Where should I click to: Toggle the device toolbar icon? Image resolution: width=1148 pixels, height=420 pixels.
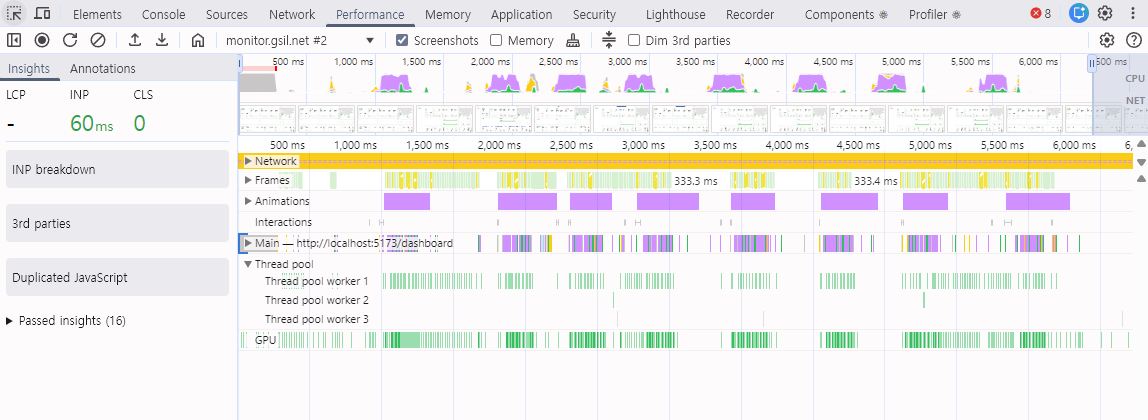pos(42,13)
